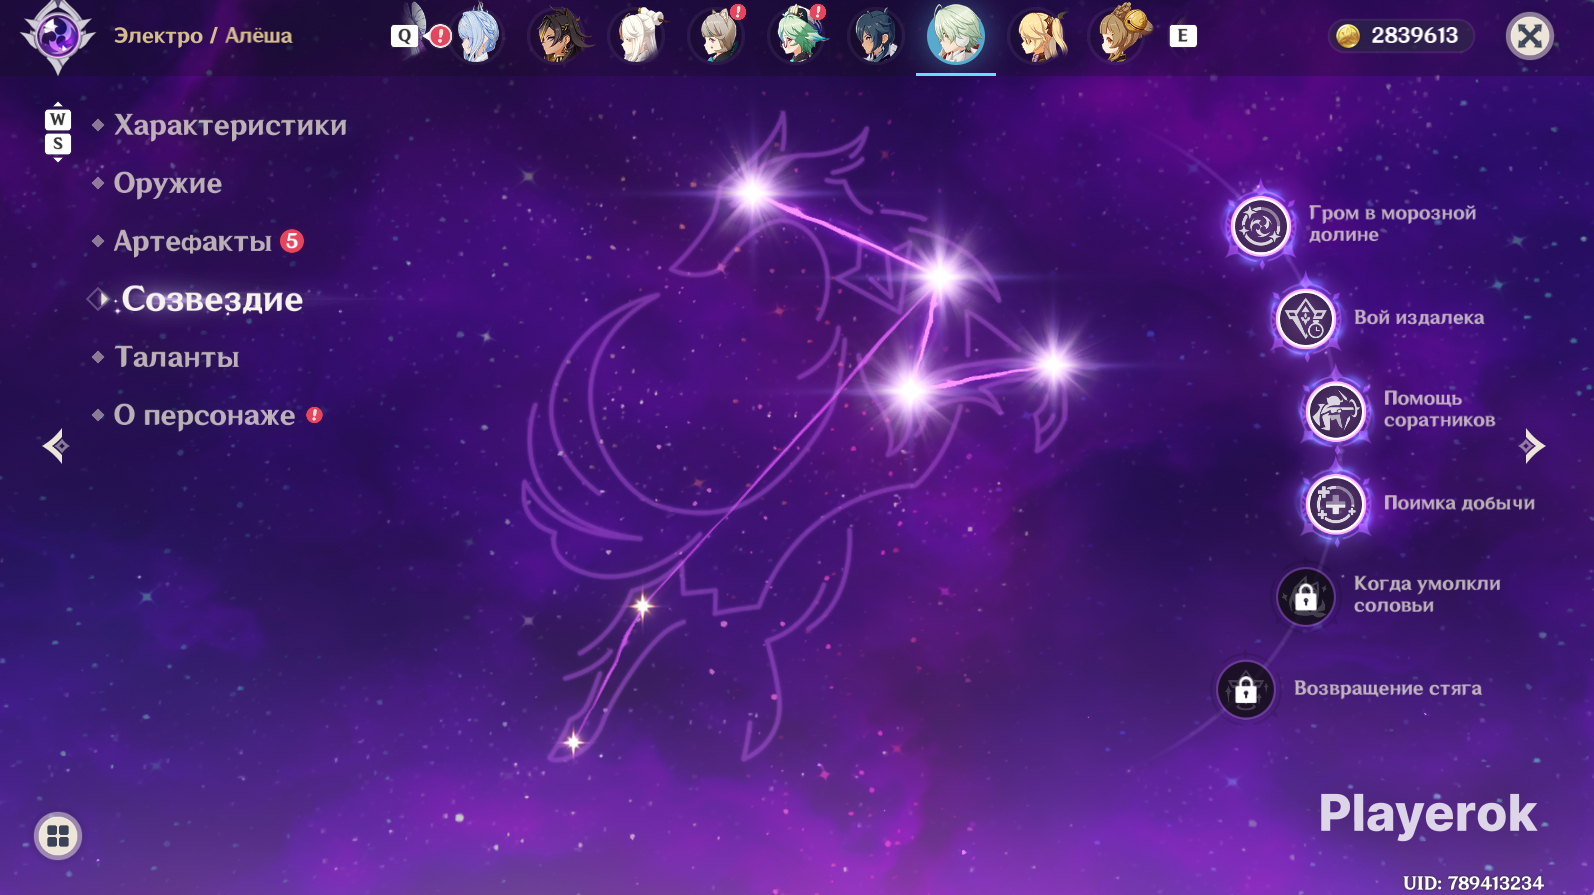
Task: Click the red alert badge beside О персонаже
Action: (x=314, y=415)
